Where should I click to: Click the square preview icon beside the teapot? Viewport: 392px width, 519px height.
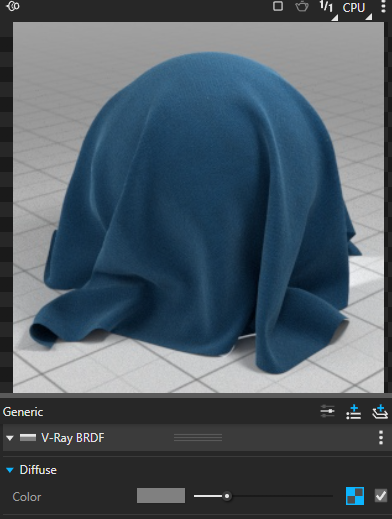[278, 6]
